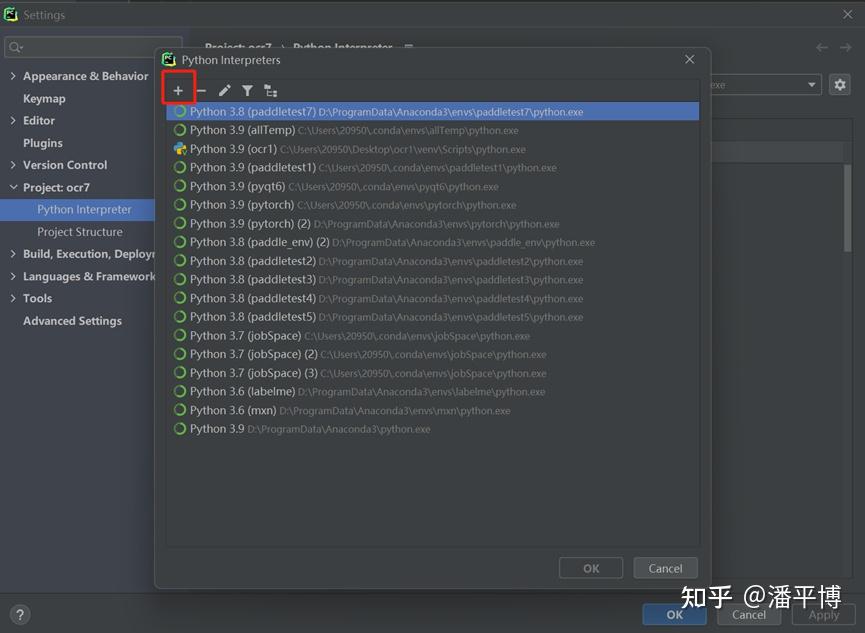Focus the Settings search field
Image resolution: width=865 pixels, height=633 pixels.
coord(93,47)
